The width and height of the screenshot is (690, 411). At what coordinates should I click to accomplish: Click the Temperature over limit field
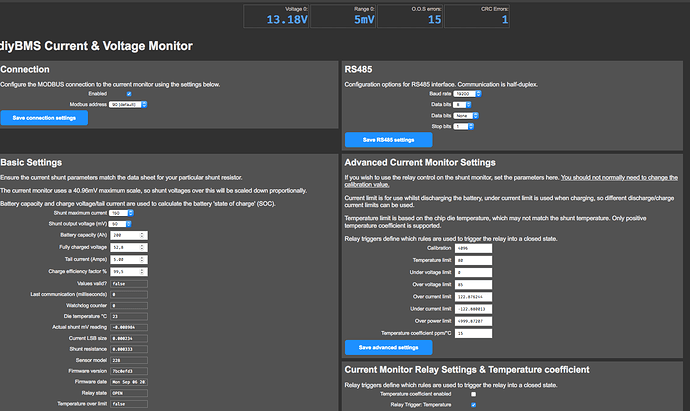(129, 404)
